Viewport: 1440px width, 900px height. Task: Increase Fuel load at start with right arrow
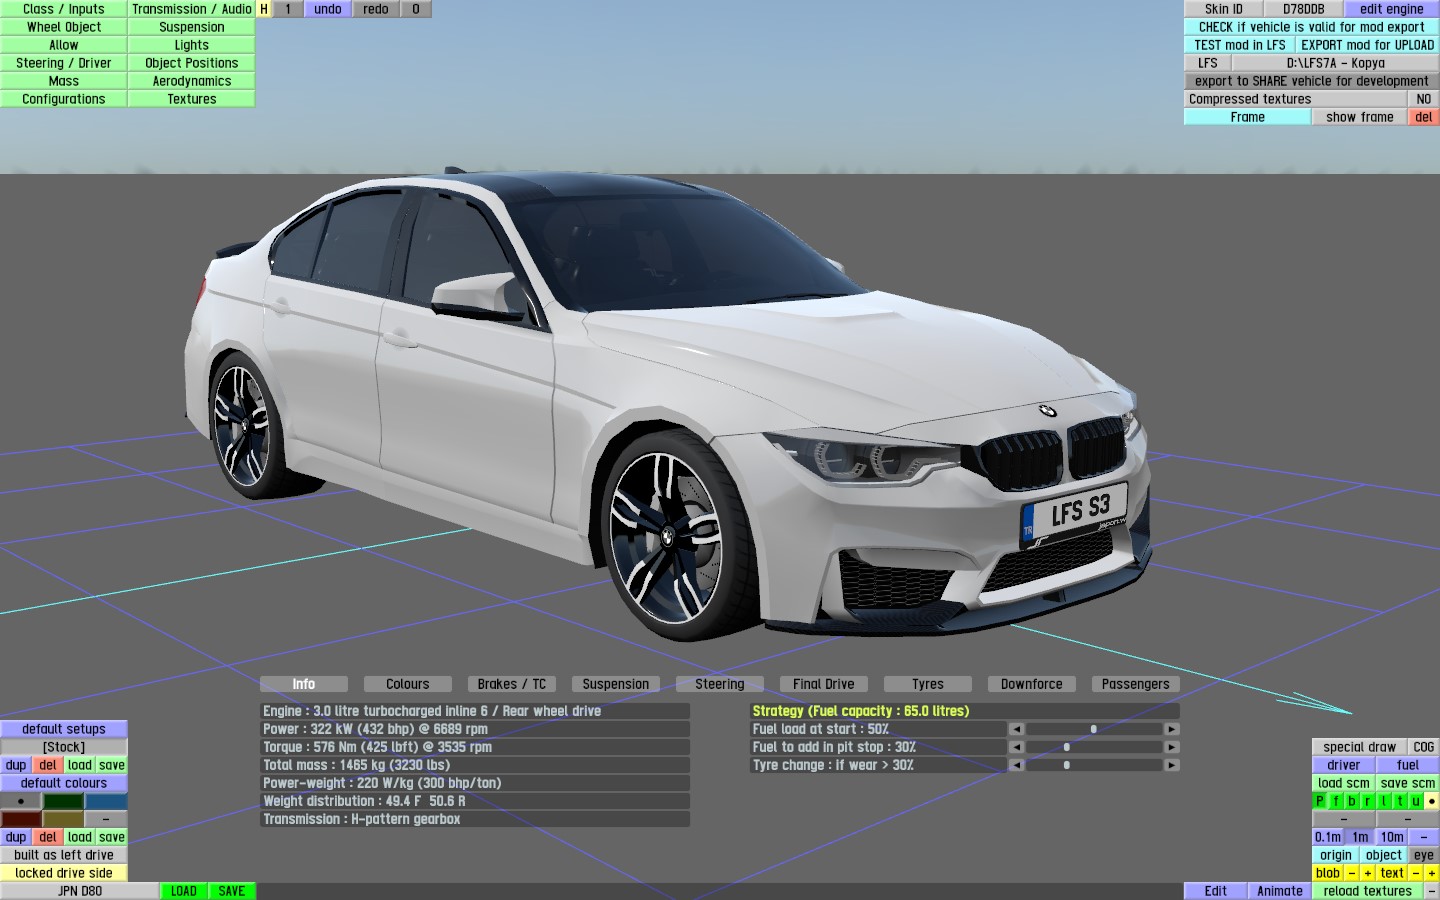(1172, 729)
